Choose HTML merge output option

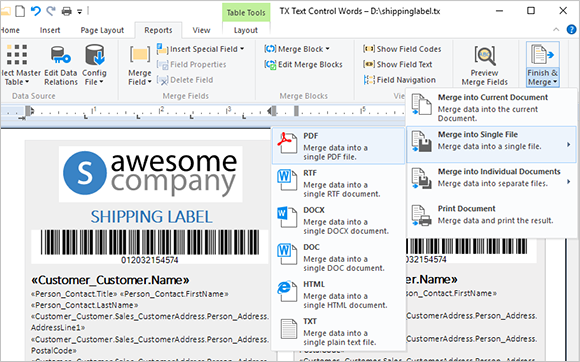coord(338,294)
